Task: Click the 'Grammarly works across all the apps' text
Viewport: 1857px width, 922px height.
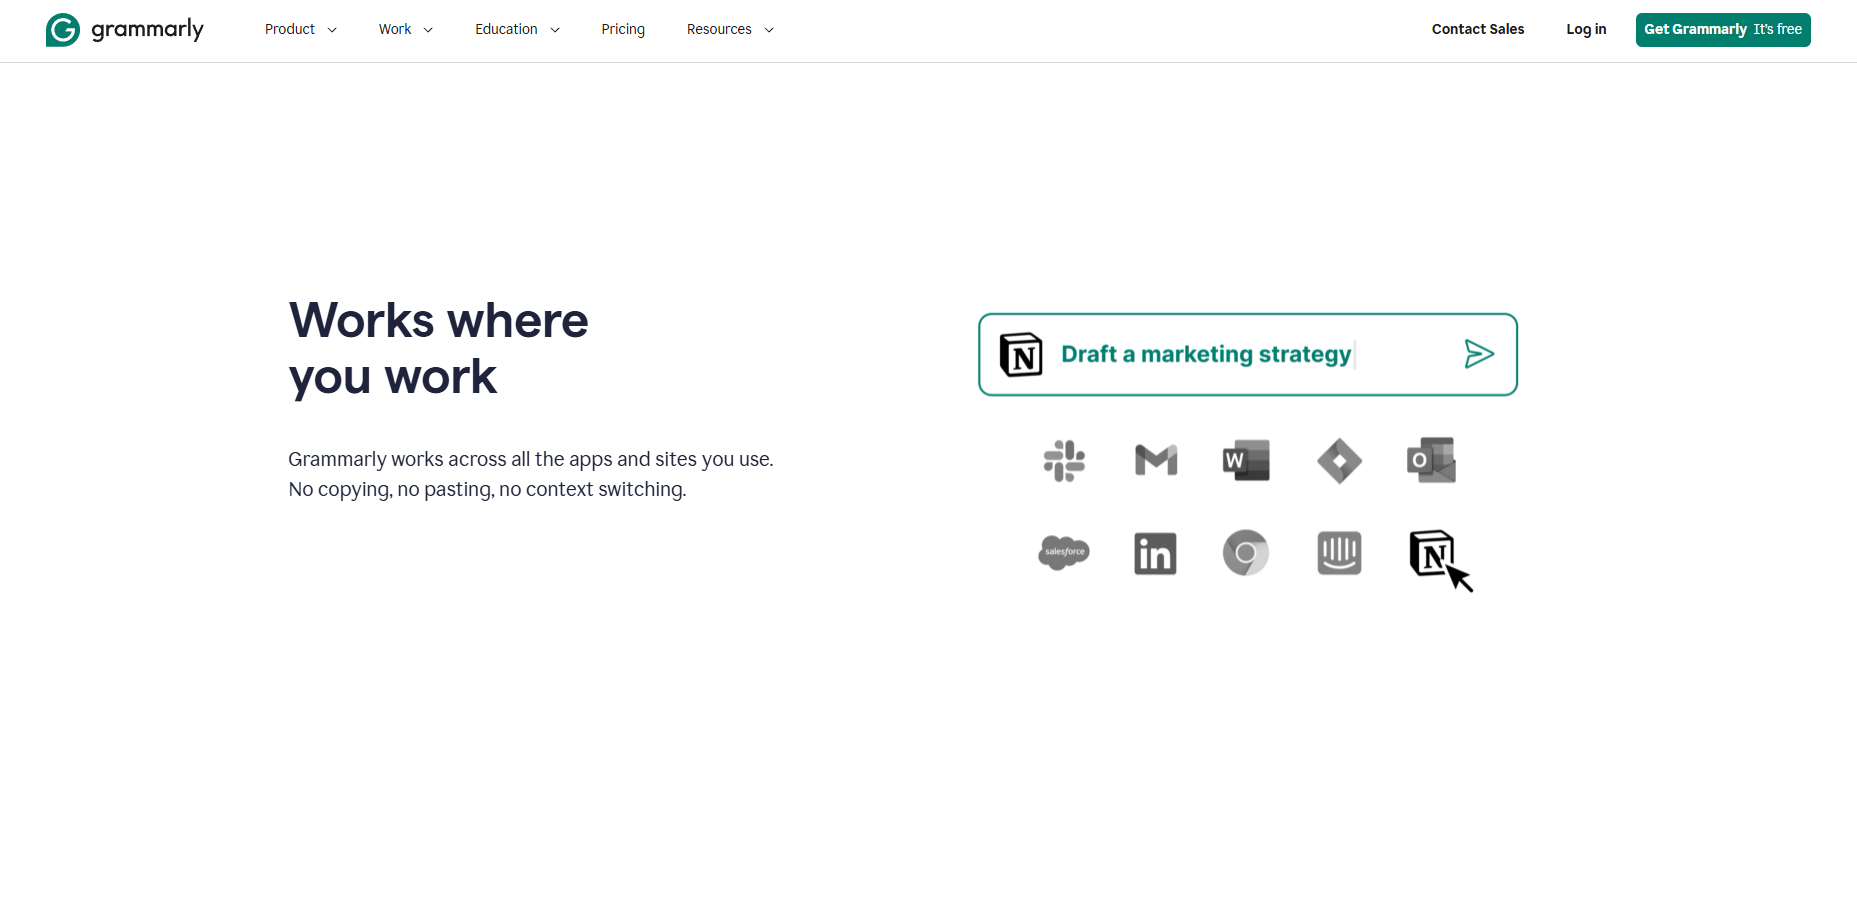Action: [x=531, y=459]
